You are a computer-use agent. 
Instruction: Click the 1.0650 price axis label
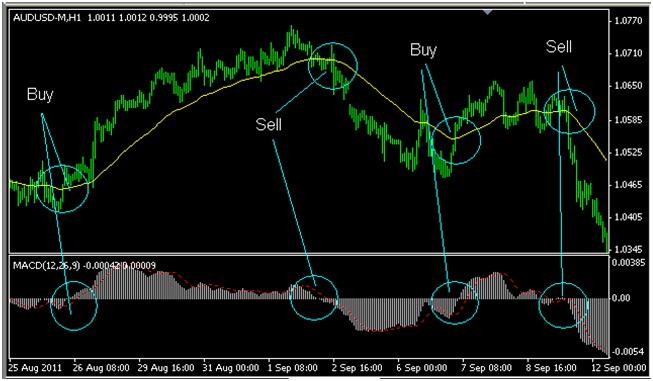tap(628, 86)
